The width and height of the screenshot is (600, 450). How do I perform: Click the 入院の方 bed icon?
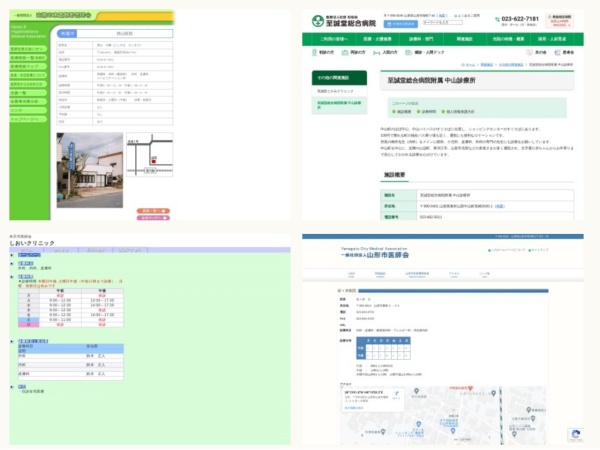point(377,53)
